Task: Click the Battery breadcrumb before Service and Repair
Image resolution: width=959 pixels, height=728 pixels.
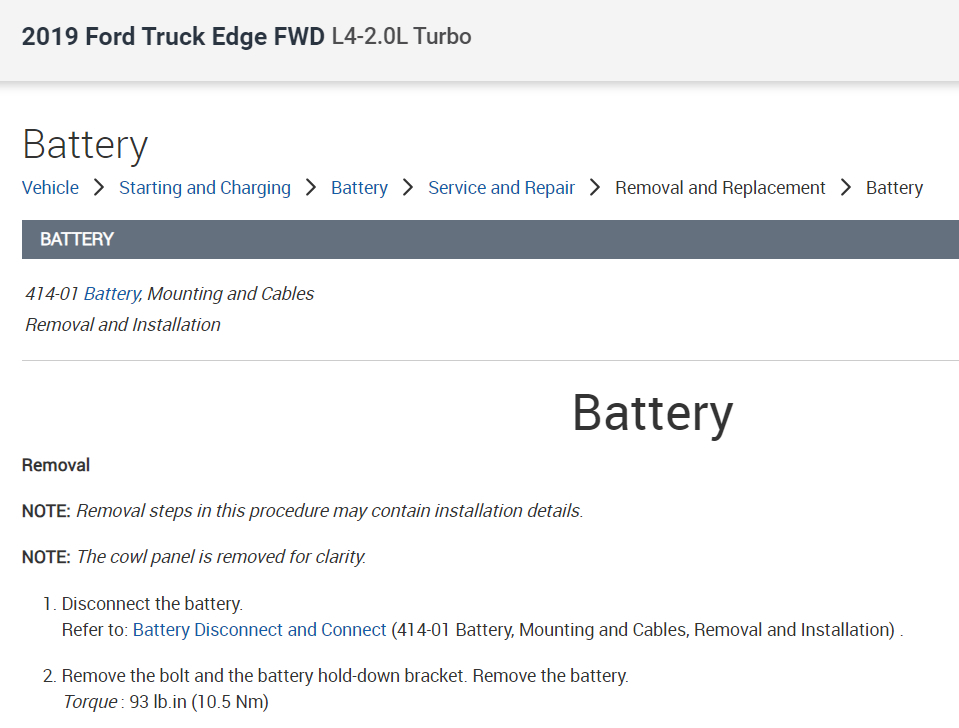Action: click(359, 188)
